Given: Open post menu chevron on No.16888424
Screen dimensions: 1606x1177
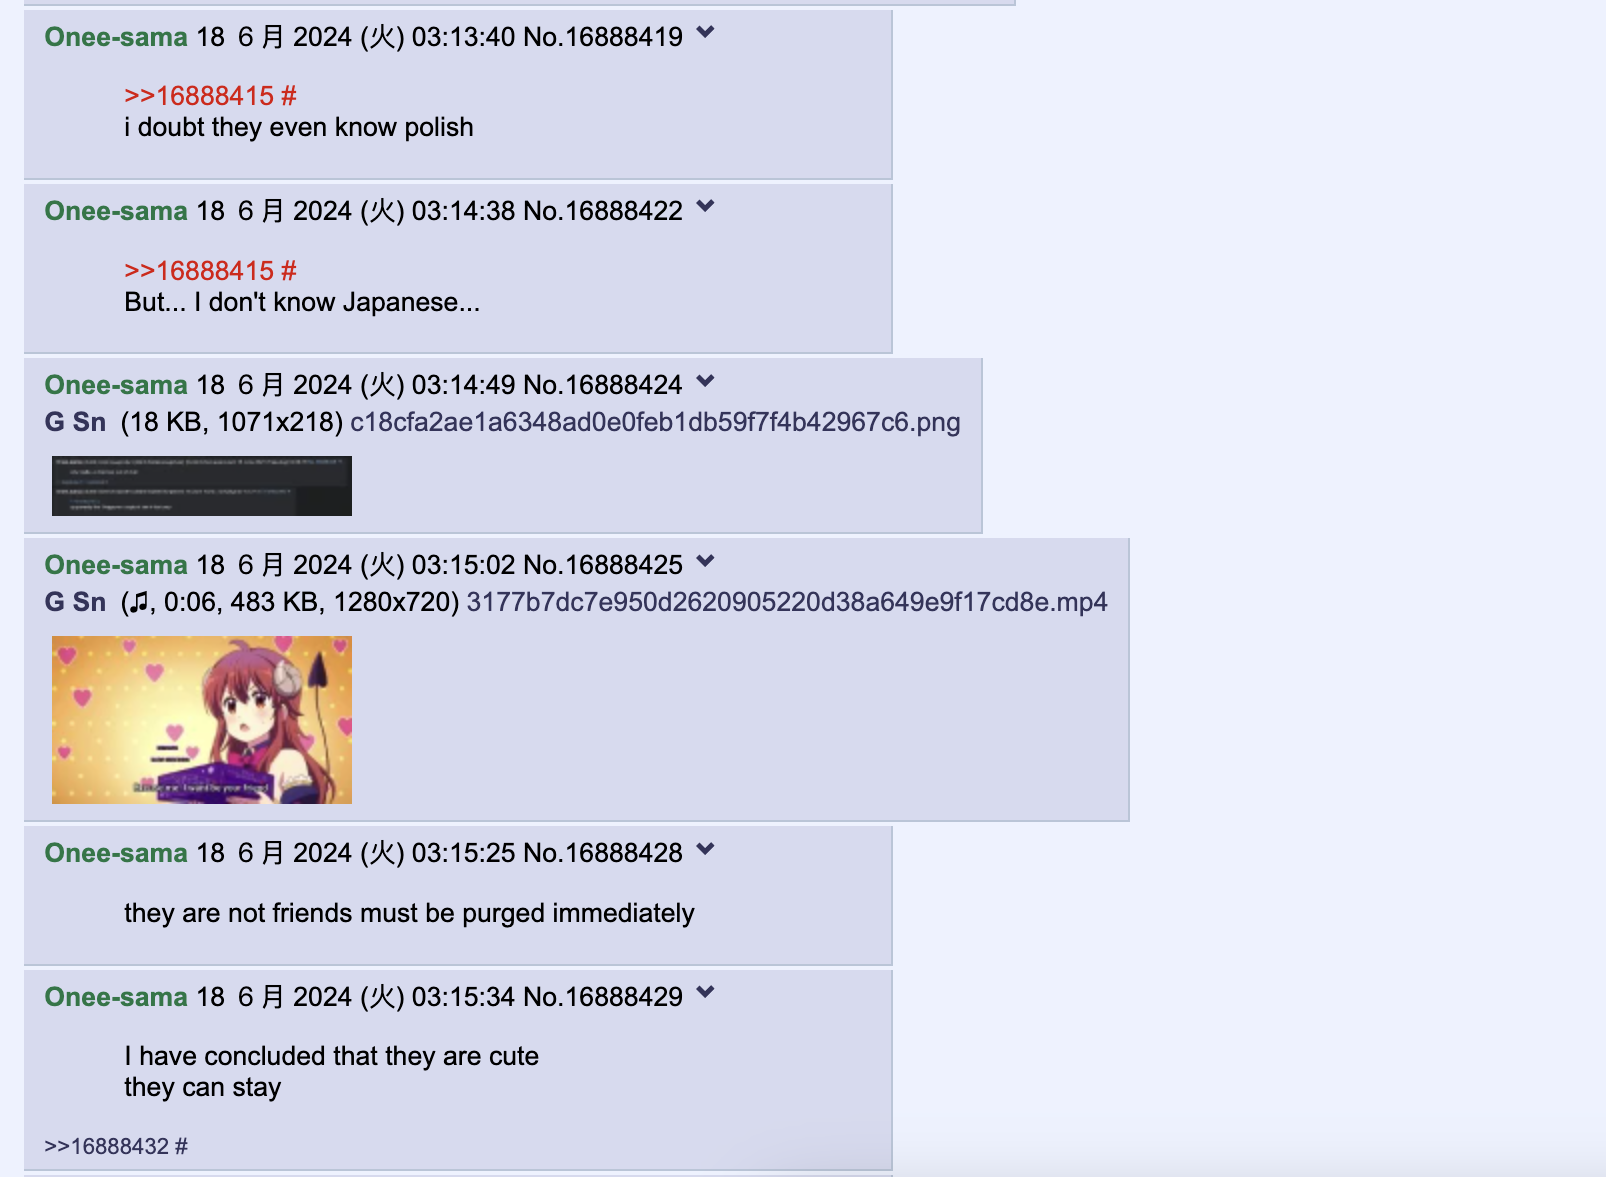Looking at the screenshot, I should (x=705, y=381).
